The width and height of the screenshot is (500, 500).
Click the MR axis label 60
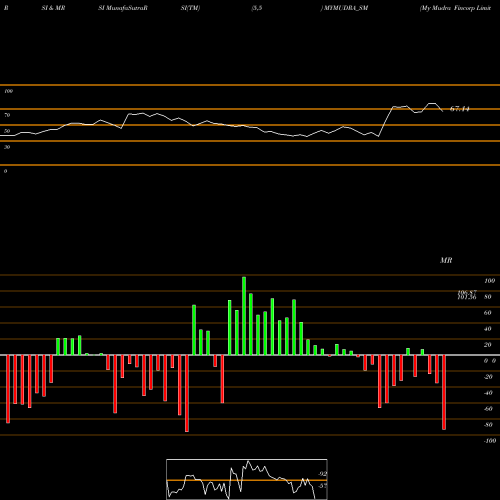click(x=488, y=313)
